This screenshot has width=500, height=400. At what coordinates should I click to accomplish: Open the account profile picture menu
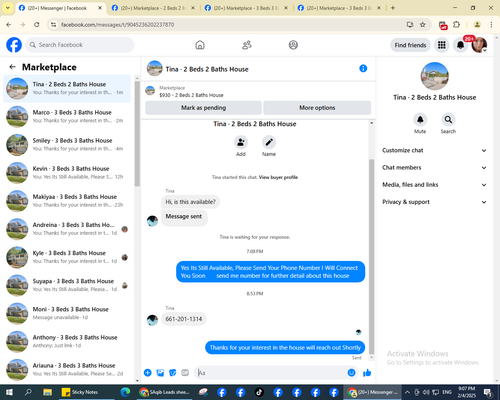click(x=479, y=45)
